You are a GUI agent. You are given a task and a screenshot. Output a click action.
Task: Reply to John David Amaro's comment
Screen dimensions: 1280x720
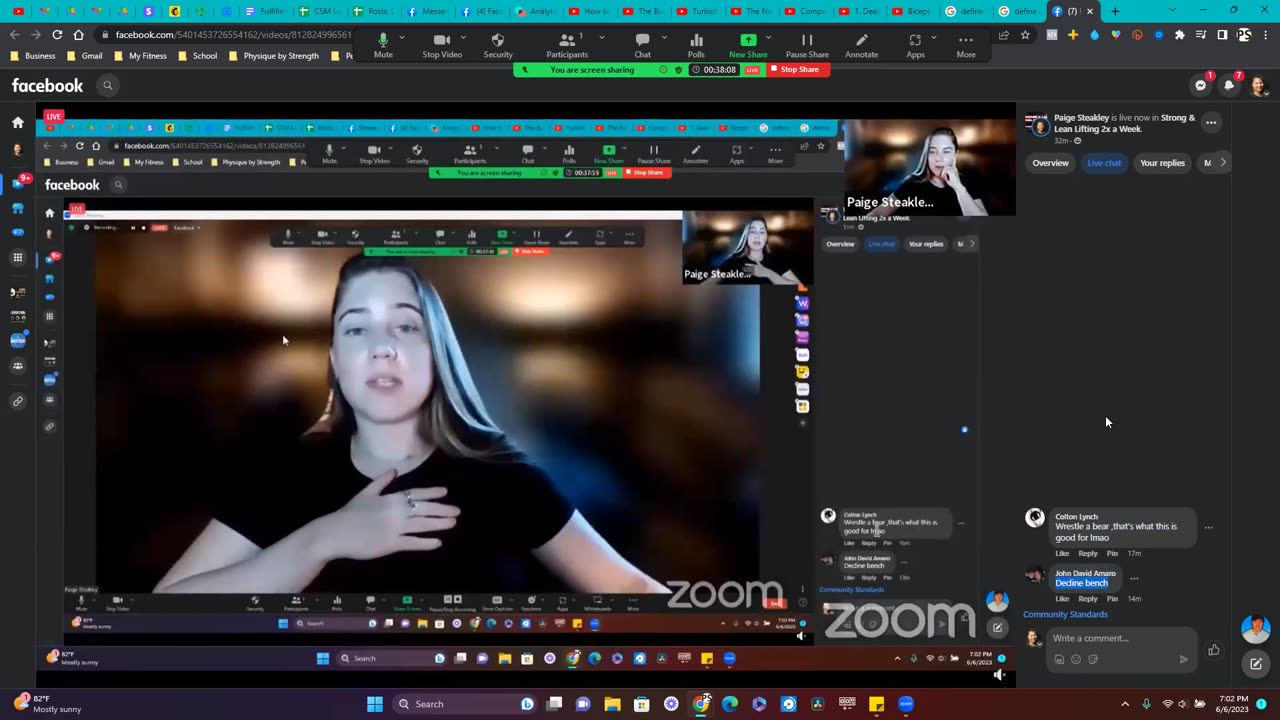click(x=1088, y=598)
